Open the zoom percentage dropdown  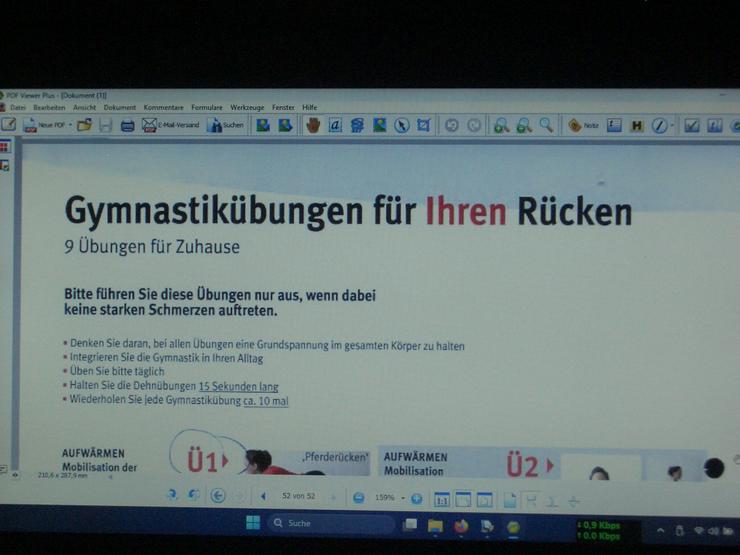pos(402,497)
